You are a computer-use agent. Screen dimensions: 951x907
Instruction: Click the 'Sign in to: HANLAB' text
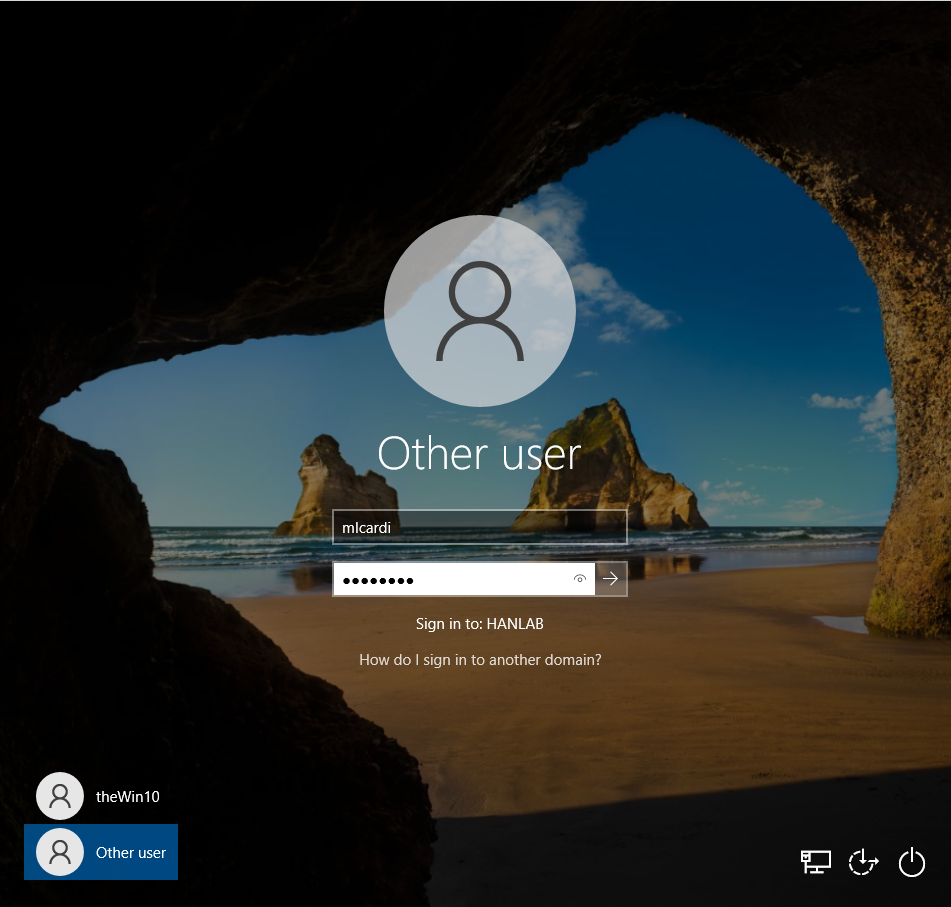click(479, 621)
